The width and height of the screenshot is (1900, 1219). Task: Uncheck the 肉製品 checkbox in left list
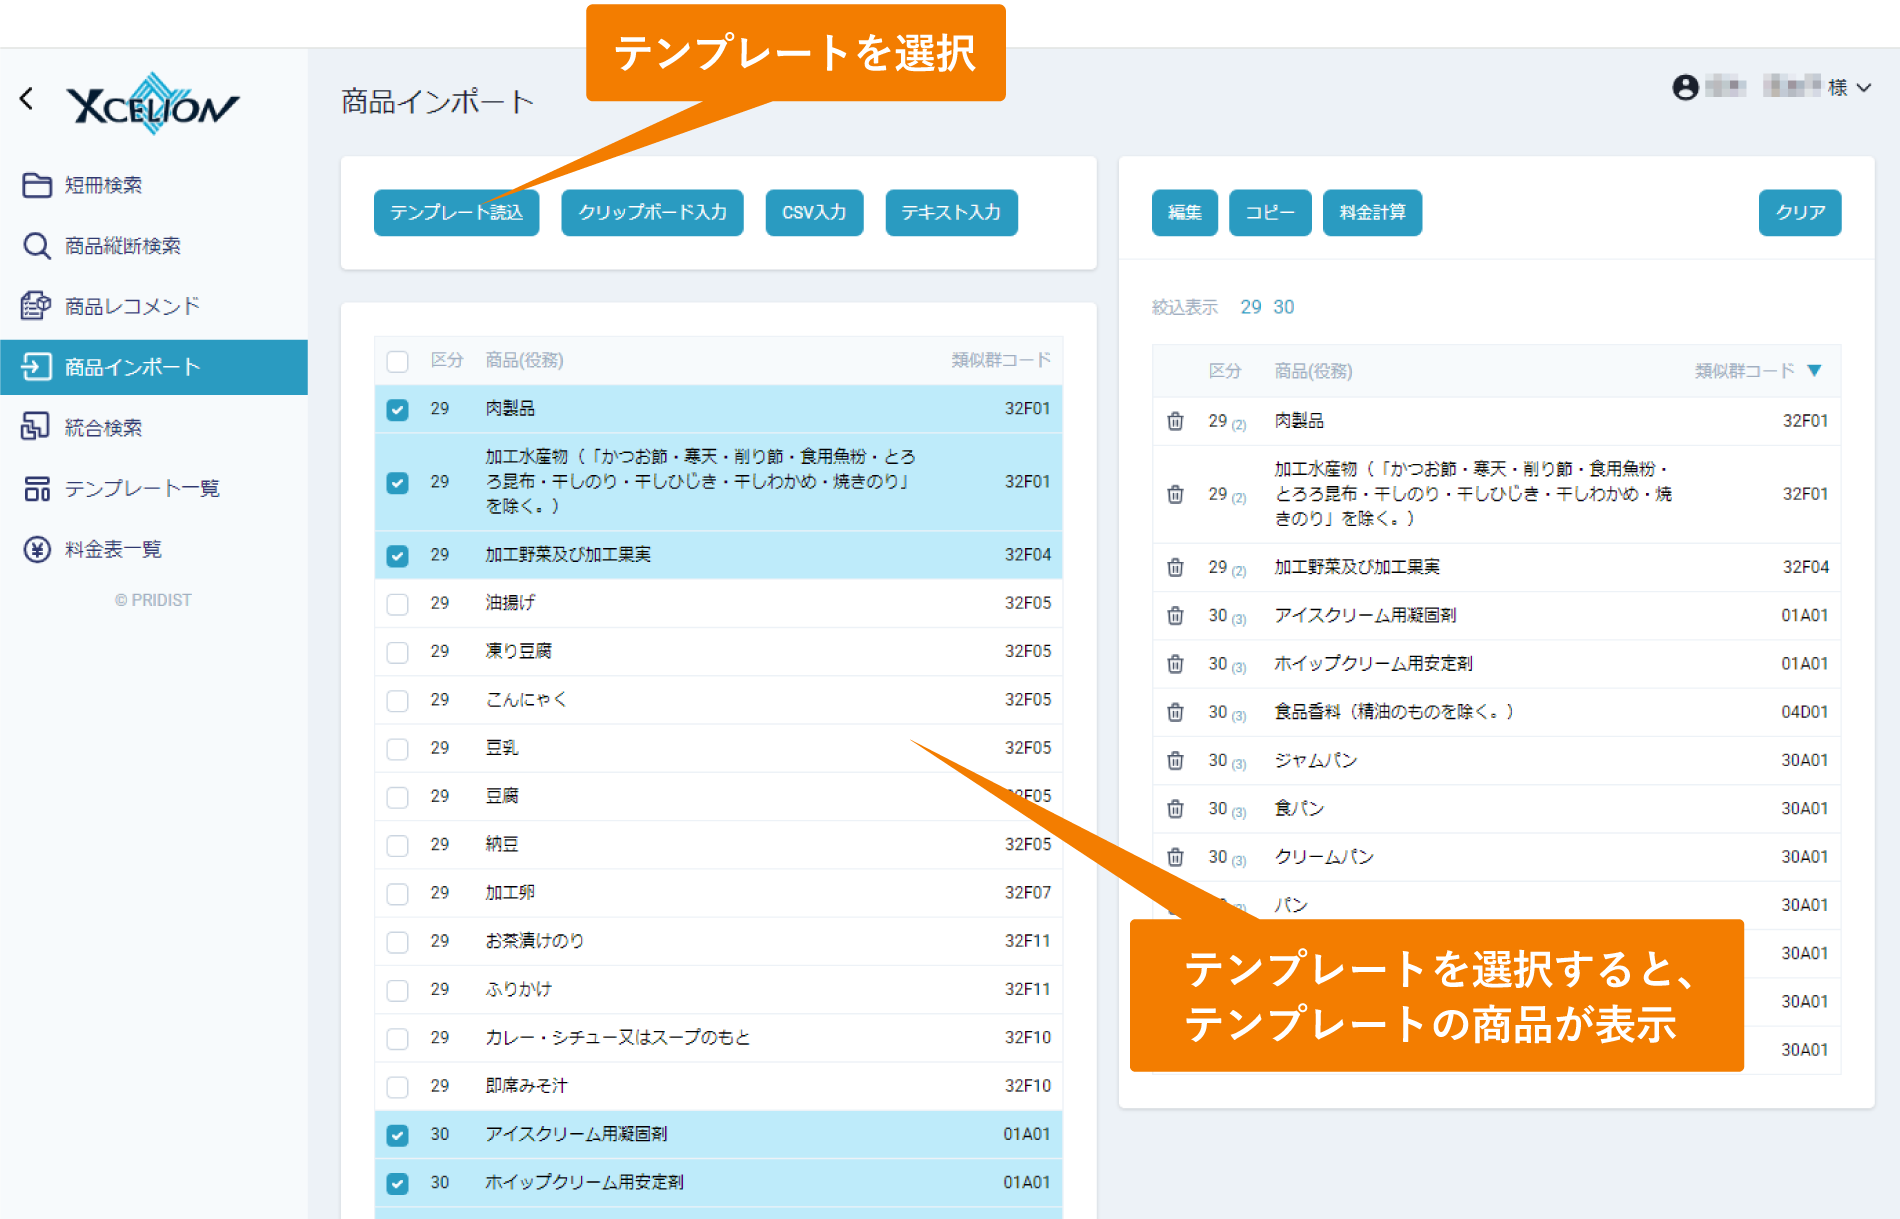tap(398, 409)
